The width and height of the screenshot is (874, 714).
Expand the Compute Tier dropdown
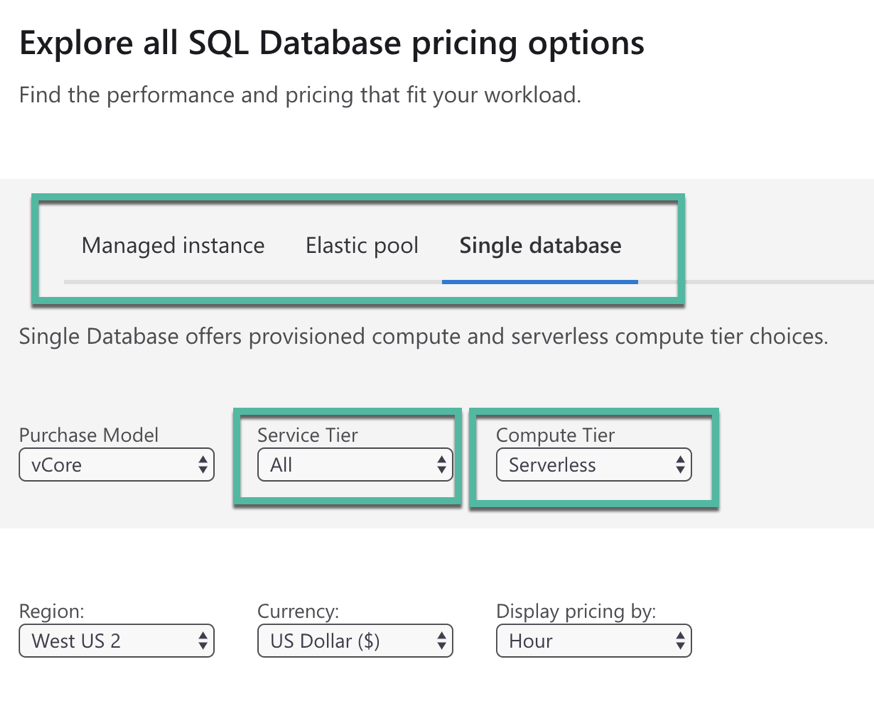[592, 465]
